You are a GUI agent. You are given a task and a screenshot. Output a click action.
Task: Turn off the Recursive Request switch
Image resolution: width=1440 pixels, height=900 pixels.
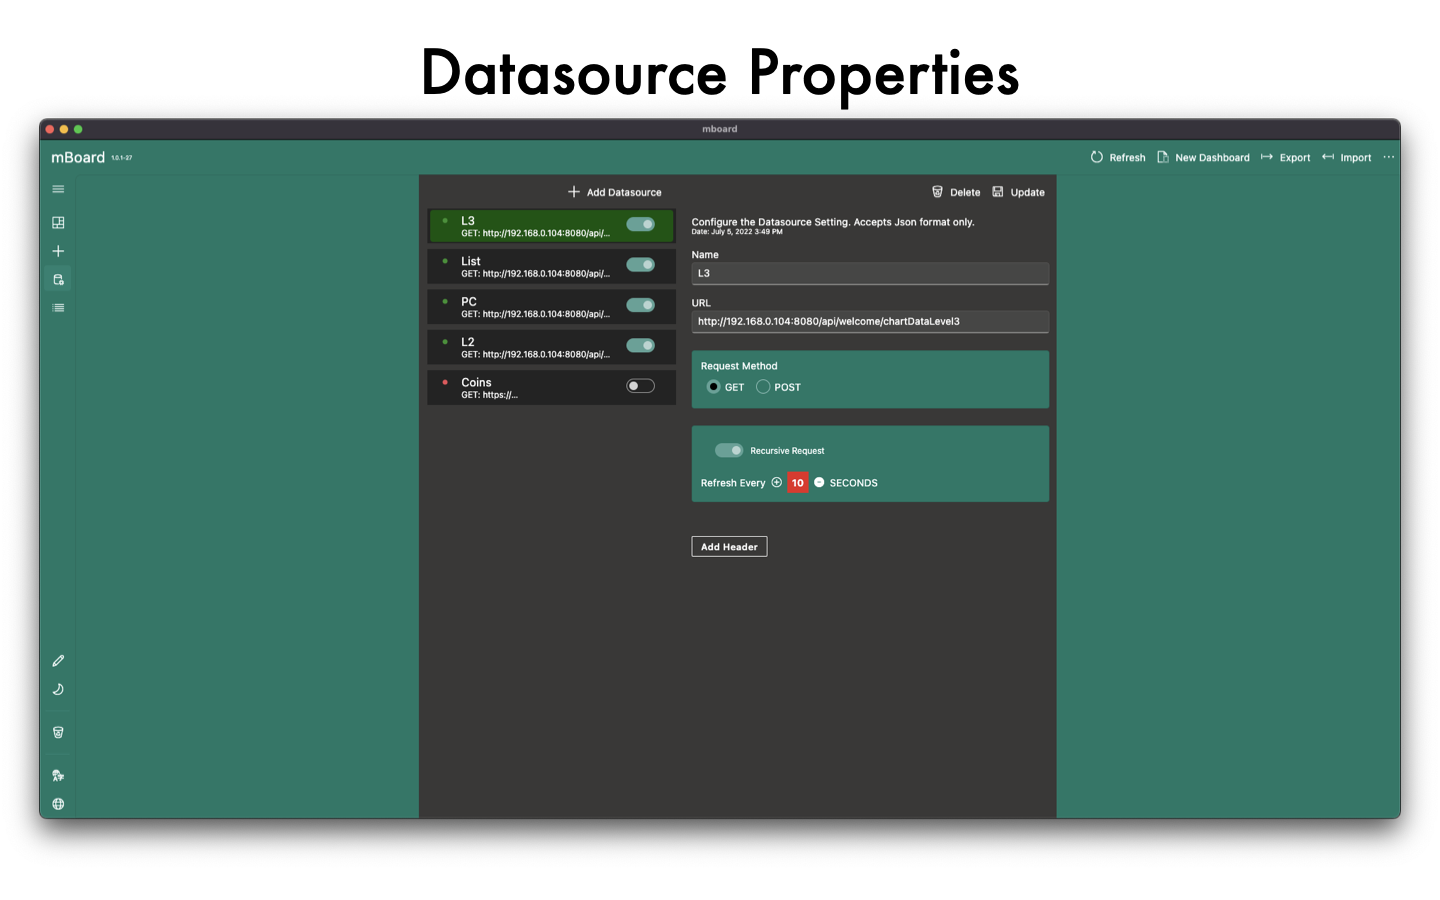point(729,450)
